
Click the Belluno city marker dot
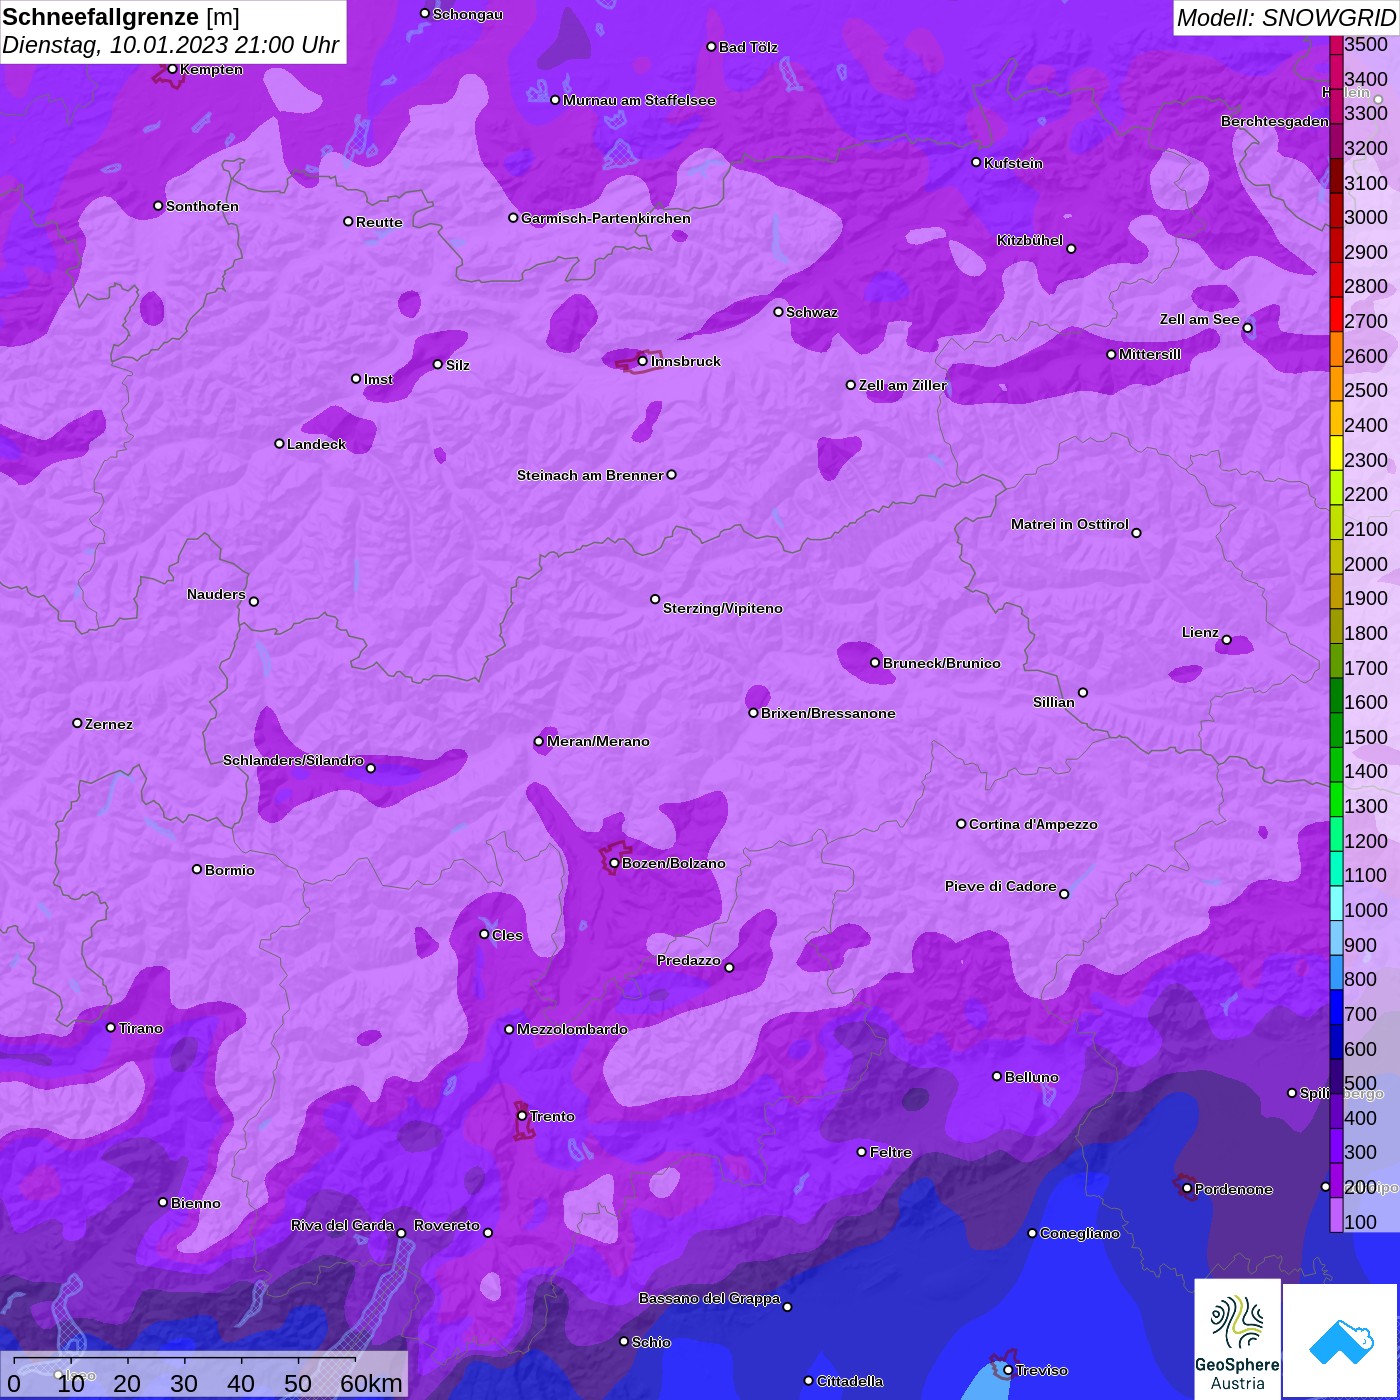[996, 1076]
